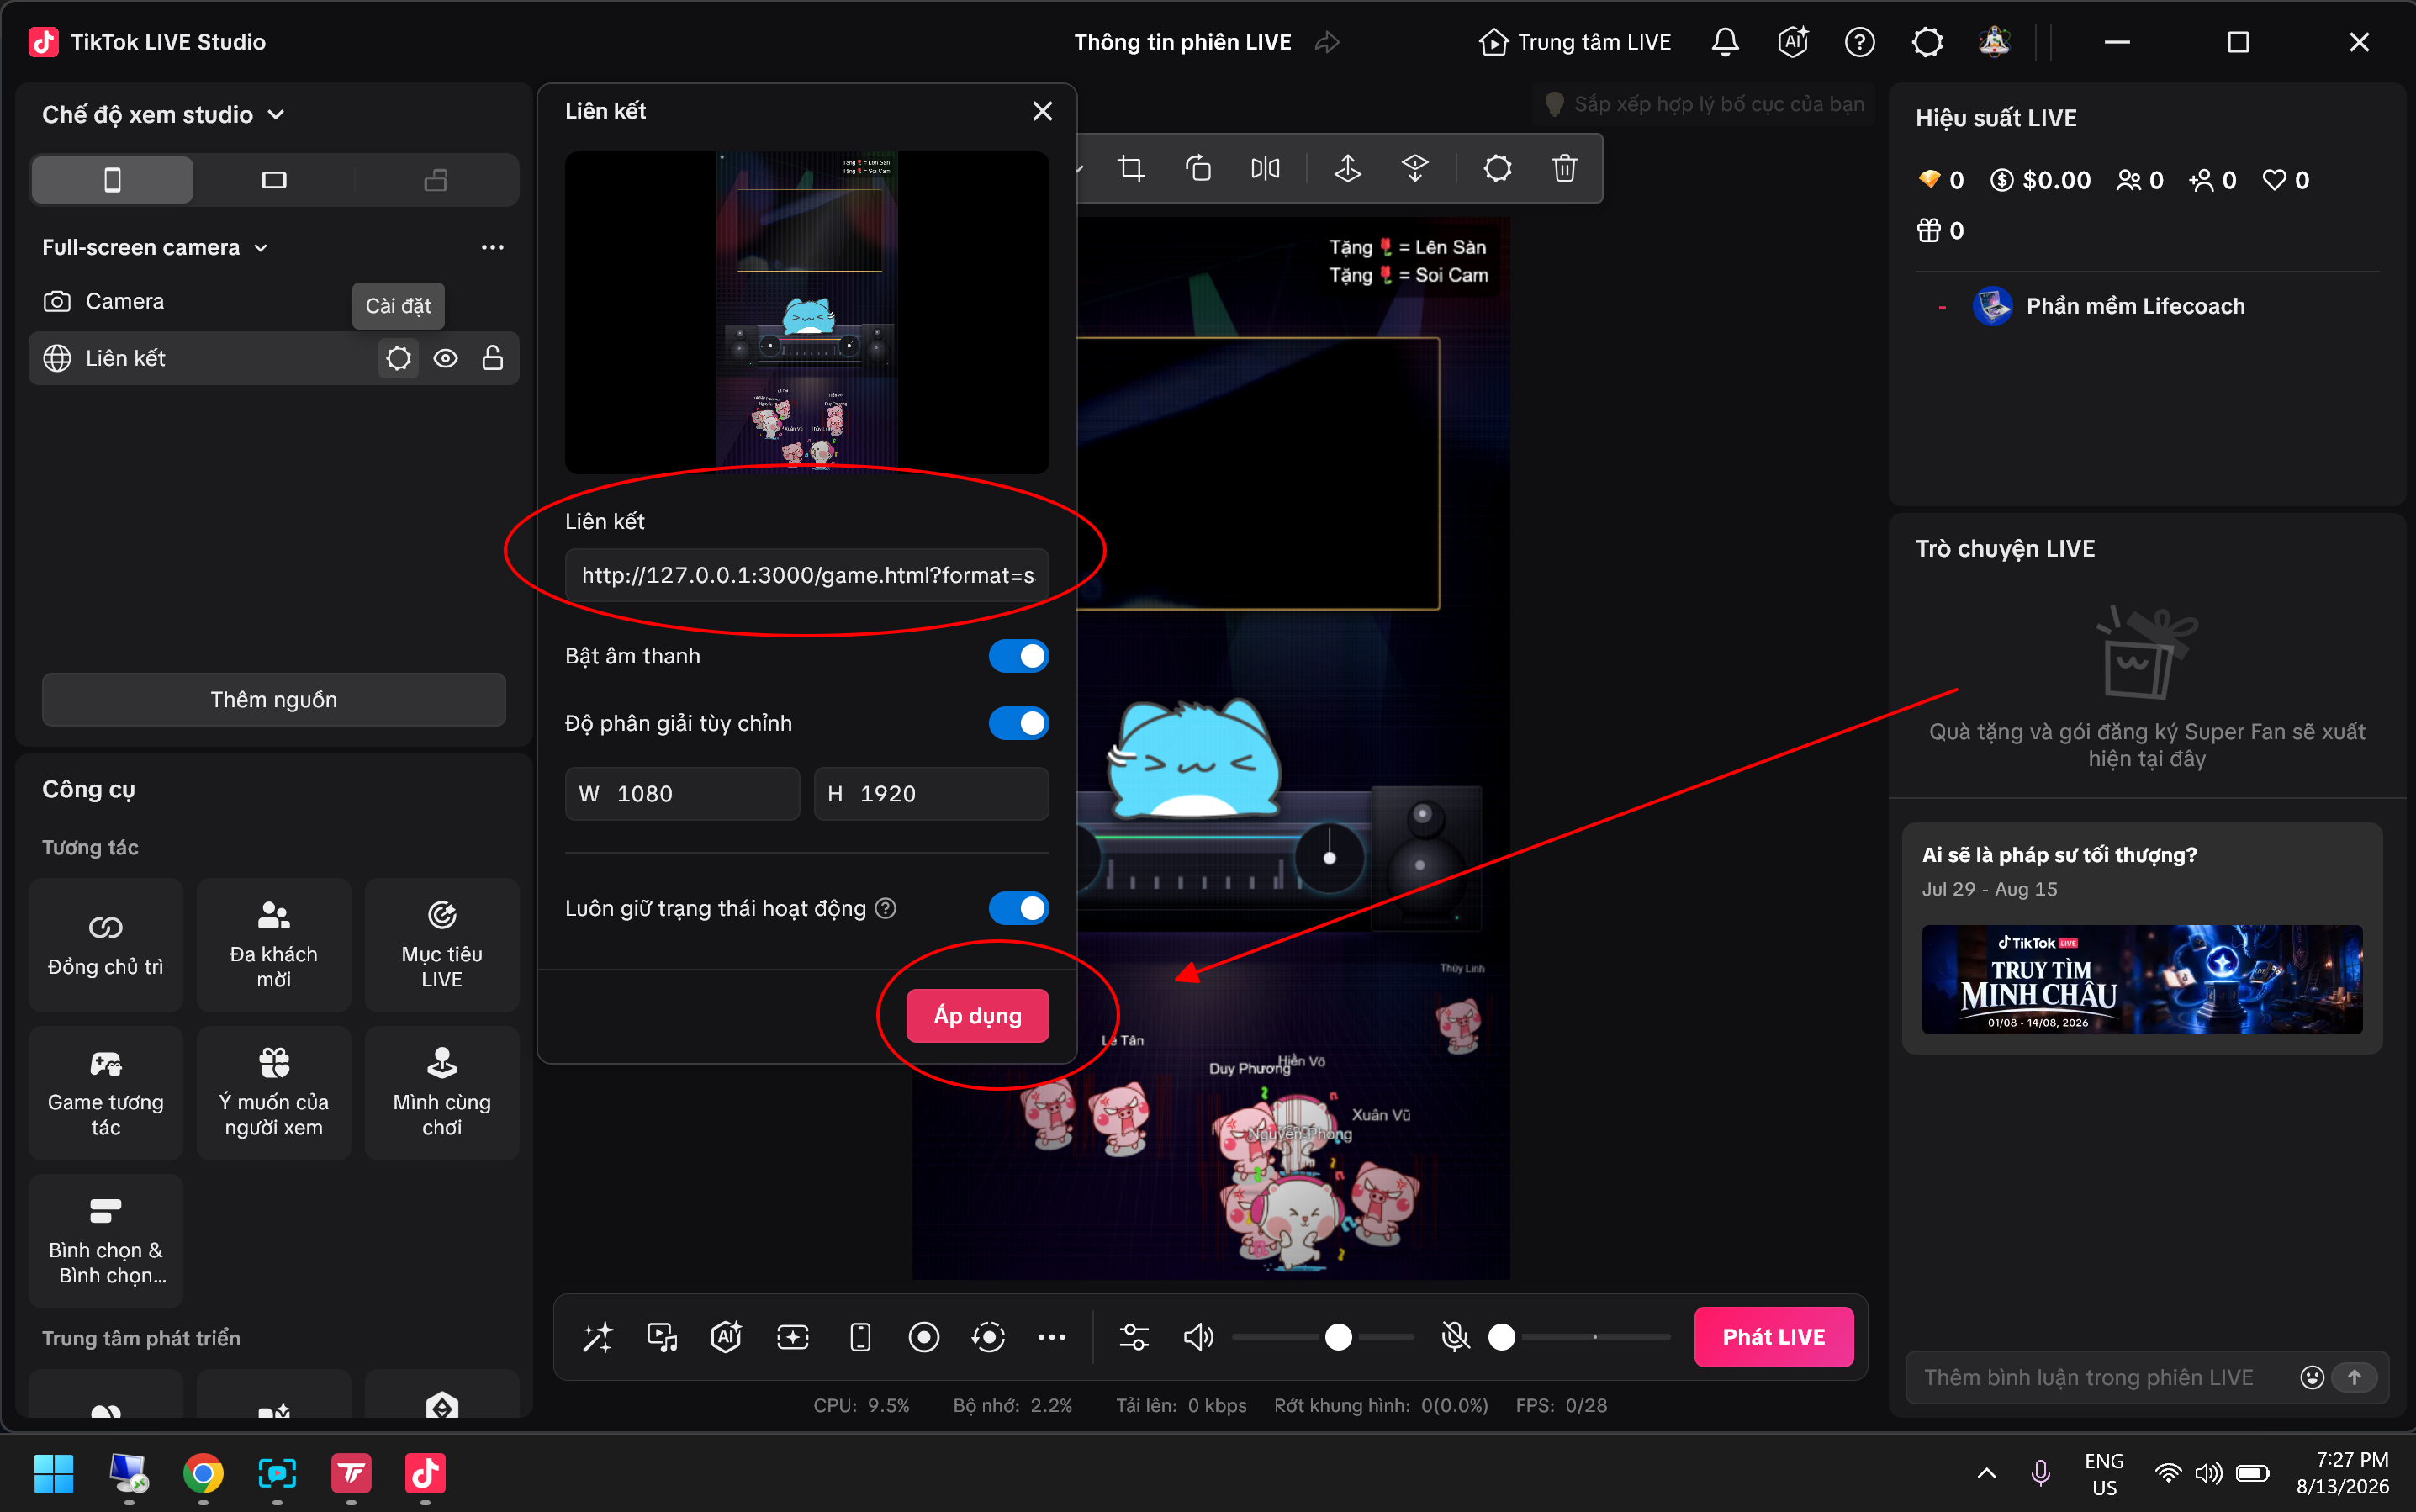Toggle Bật âm thanh switch

pyautogui.click(x=1018, y=656)
